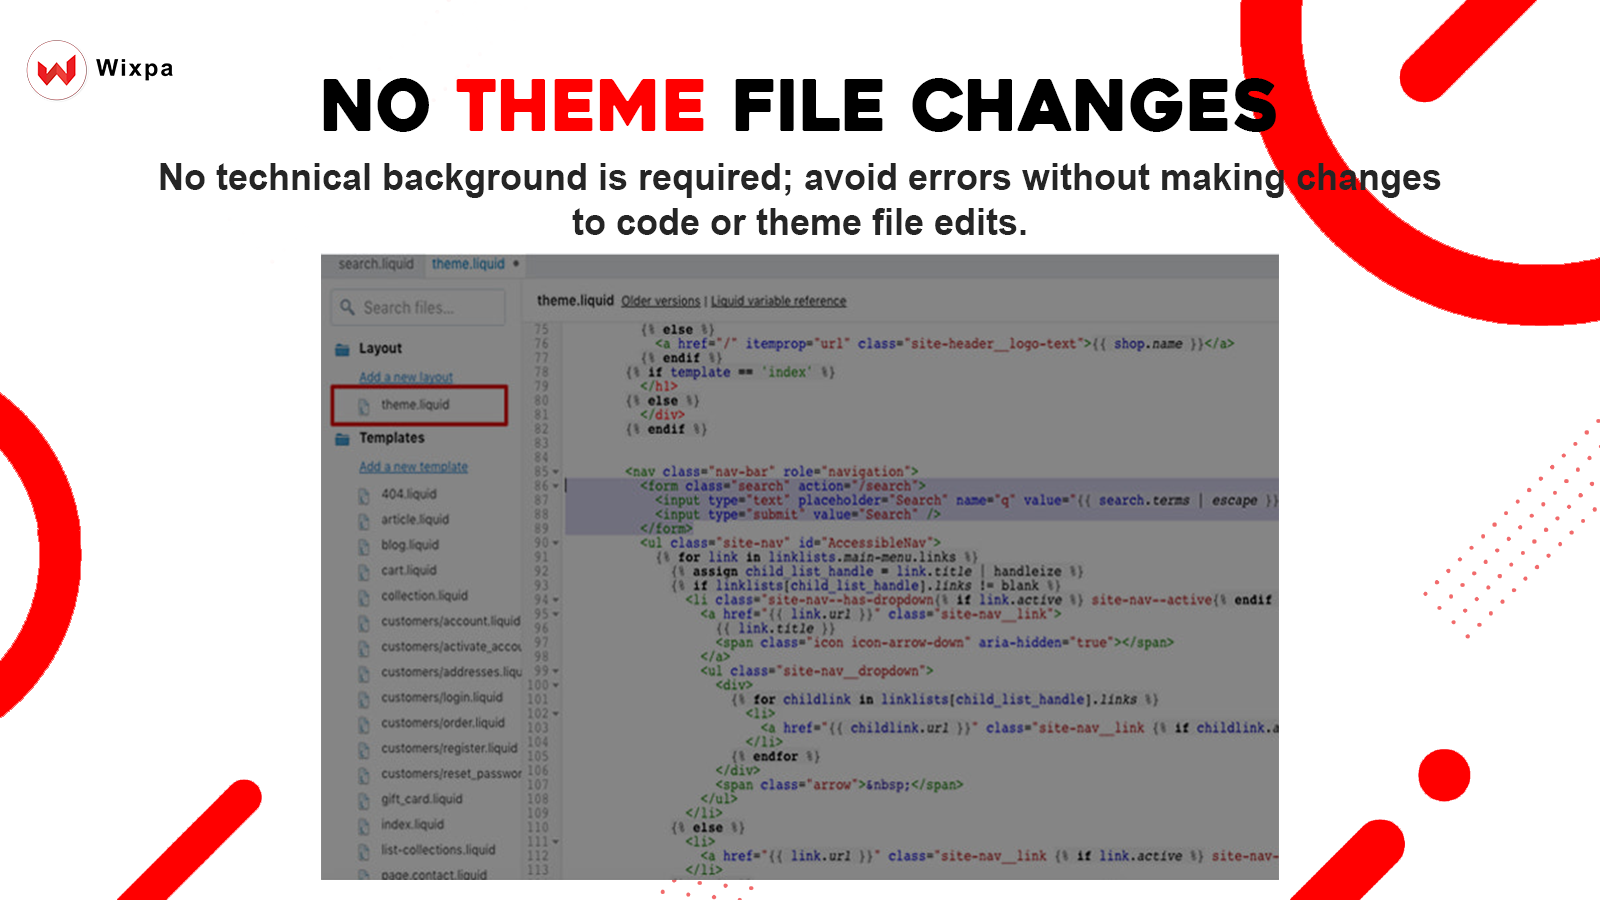Open the Older versions link
The image size is (1600, 900).
(x=660, y=301)
